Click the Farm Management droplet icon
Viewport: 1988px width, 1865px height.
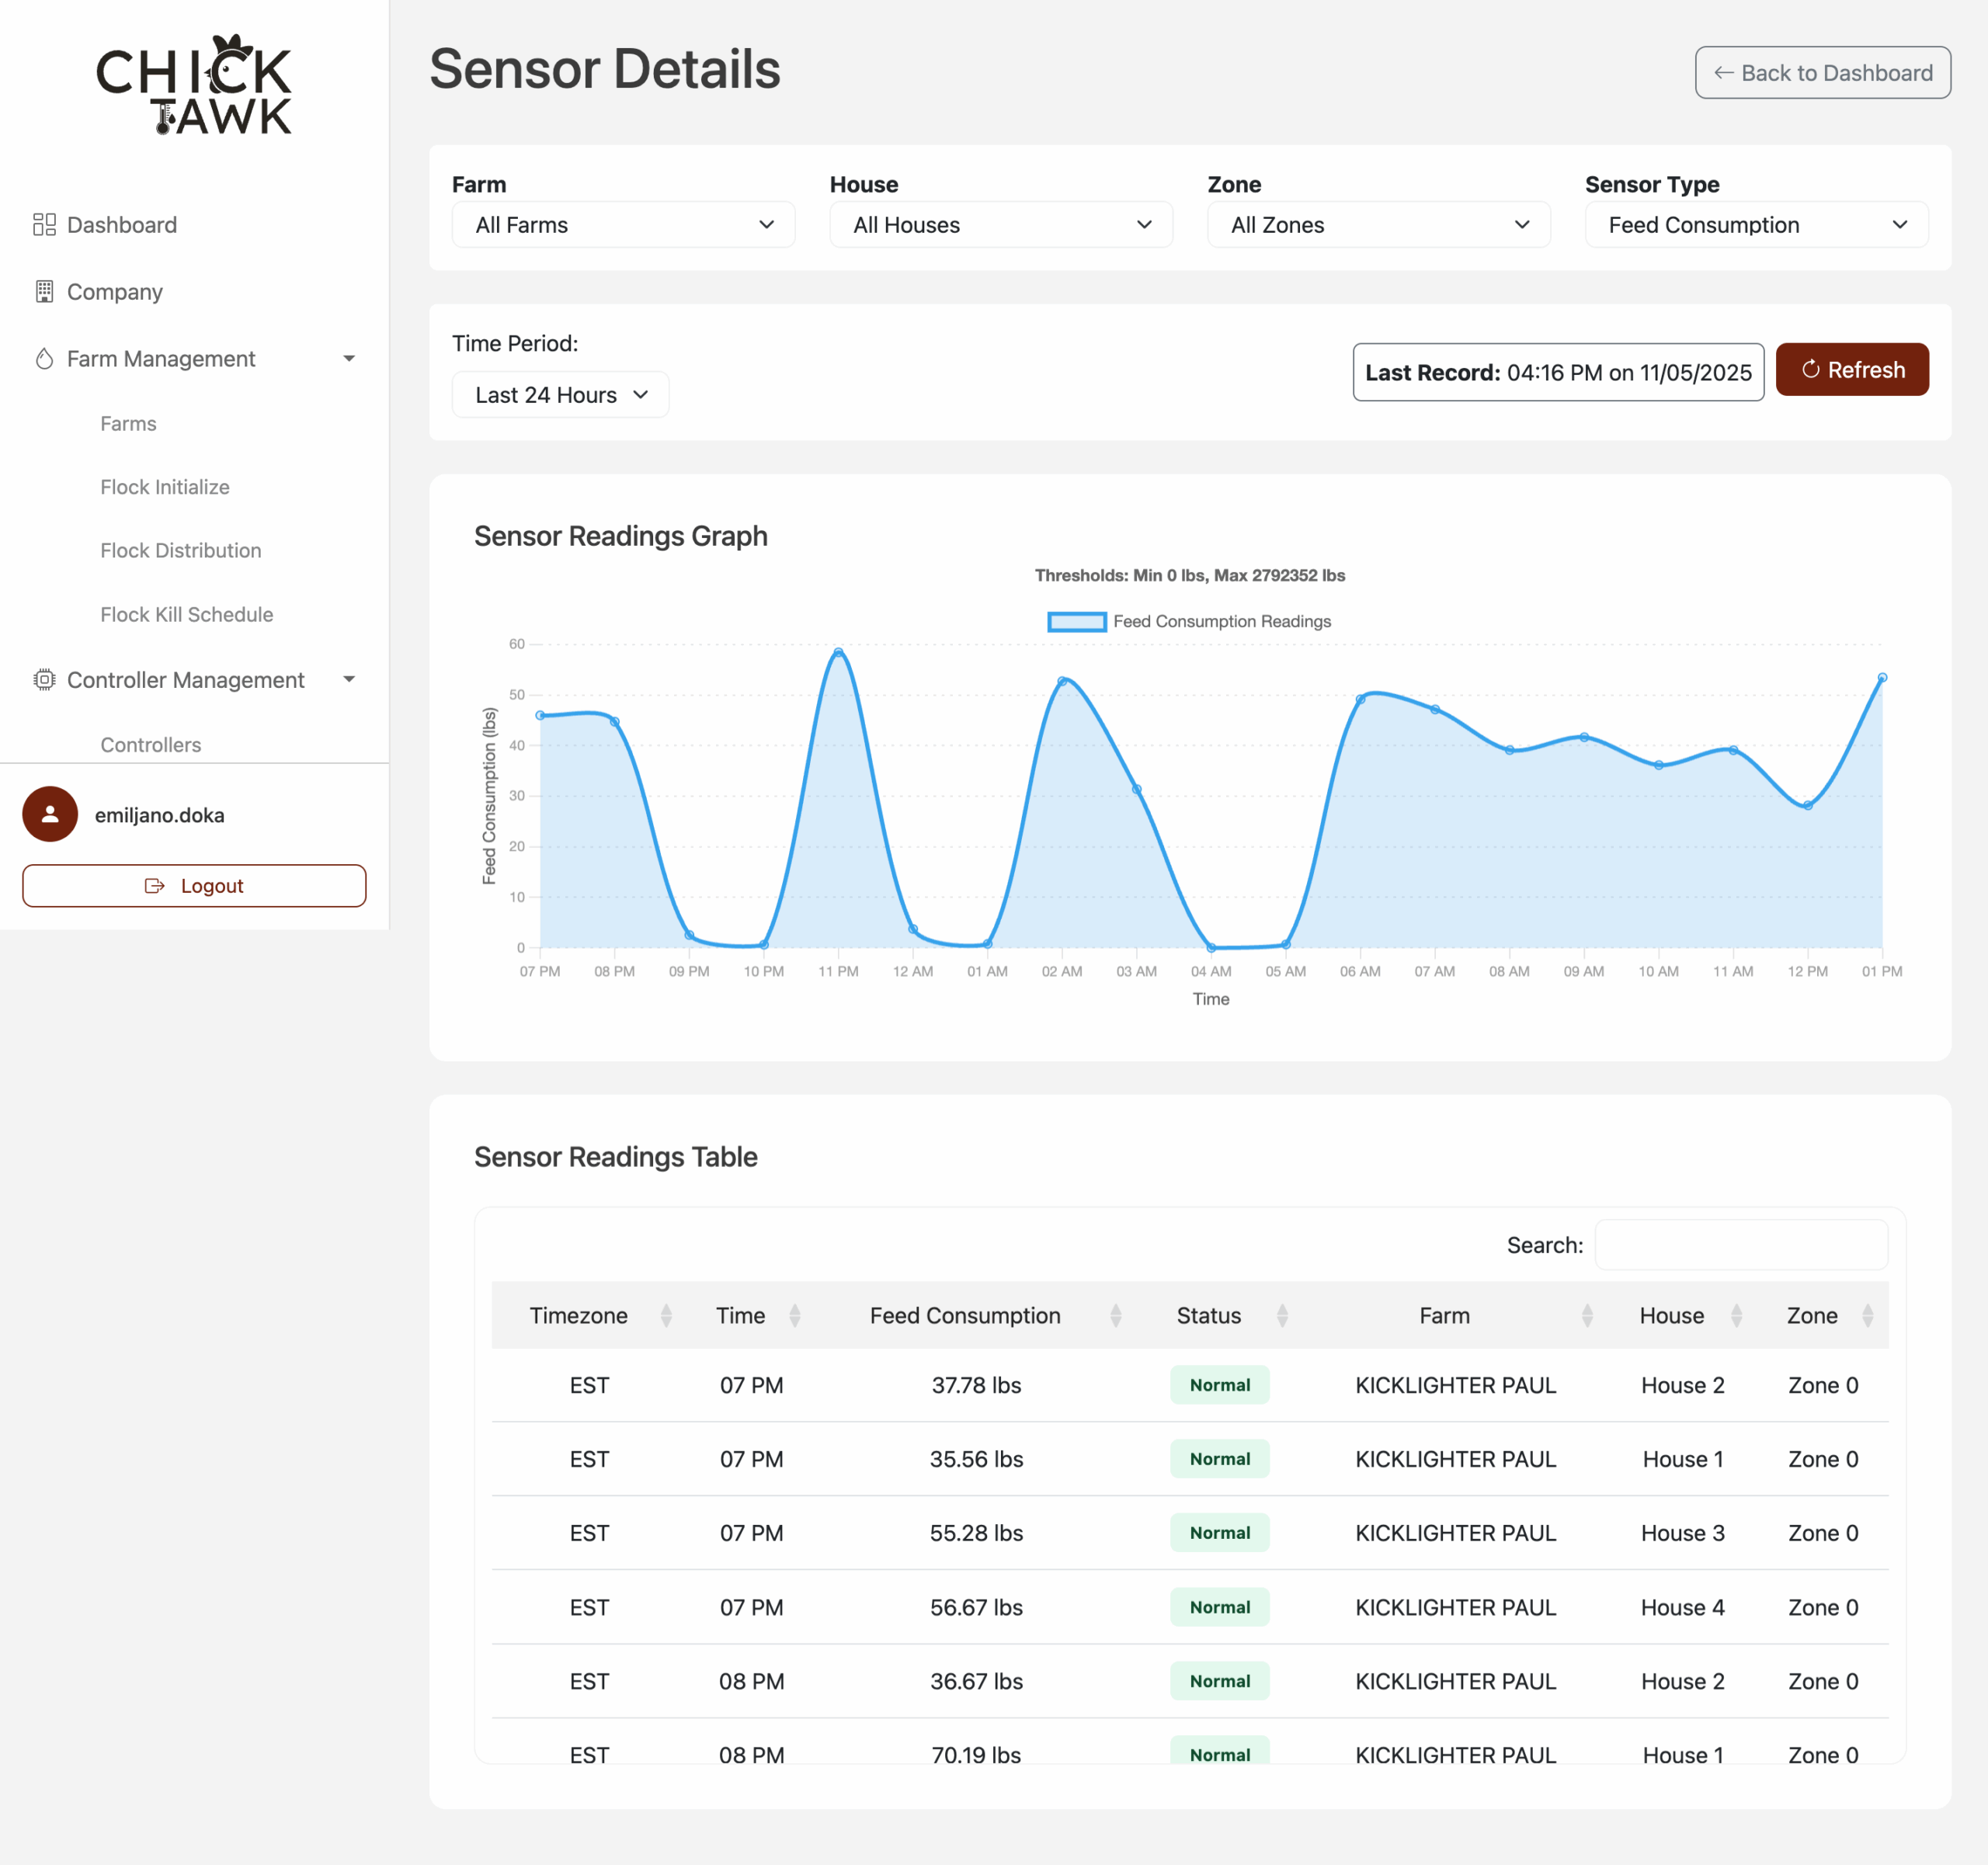click(44, 358)
